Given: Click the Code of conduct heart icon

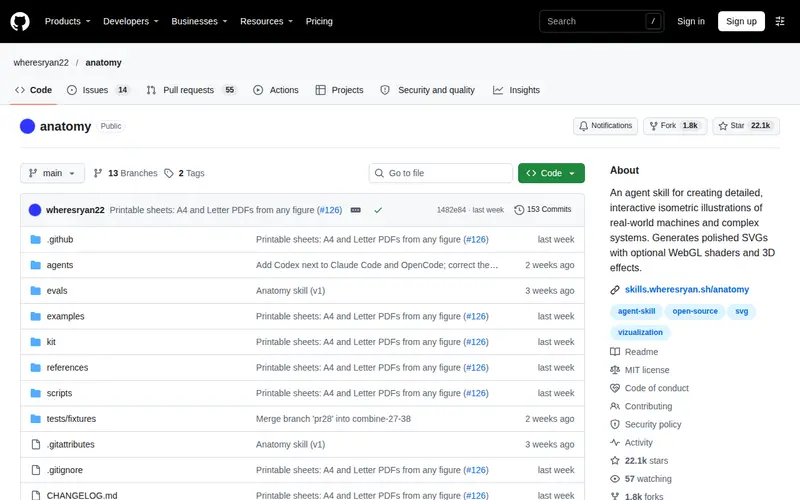Looking at the screenshot, I should [615, 388].
